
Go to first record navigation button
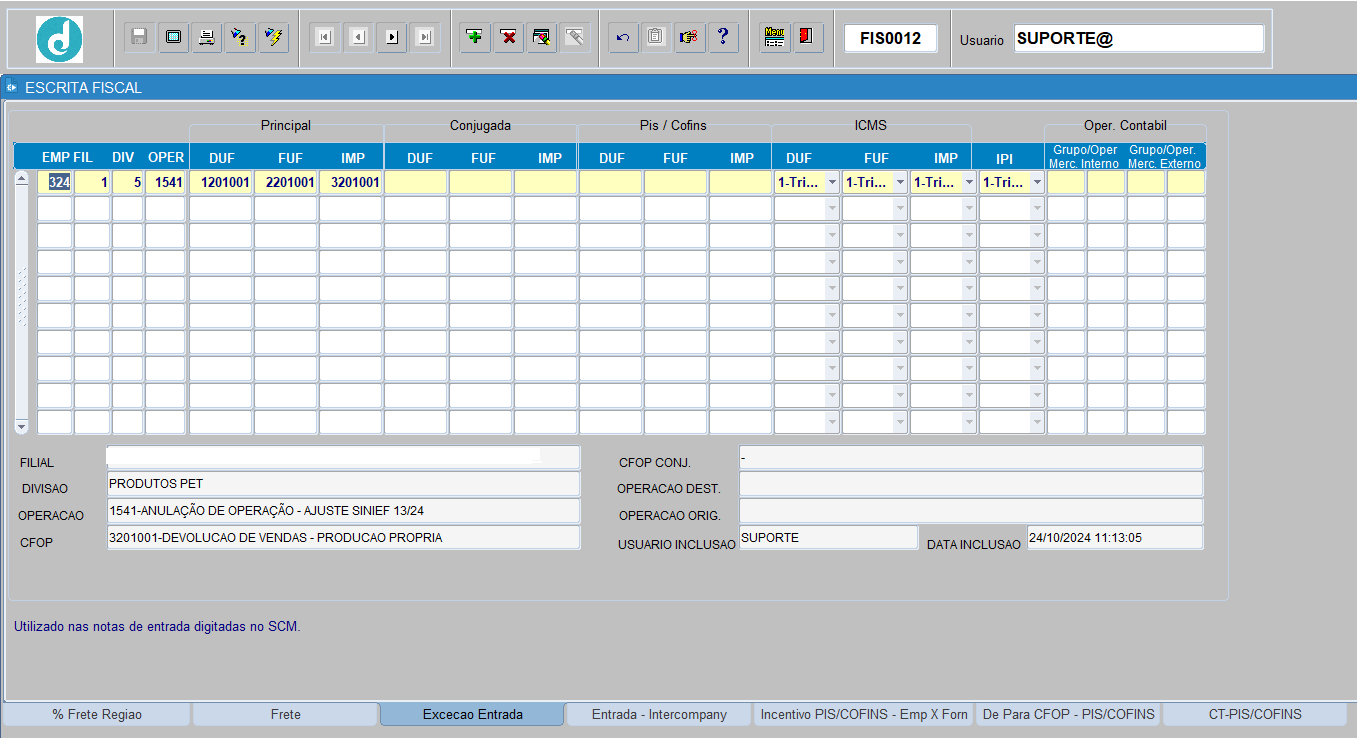[324, 37]
